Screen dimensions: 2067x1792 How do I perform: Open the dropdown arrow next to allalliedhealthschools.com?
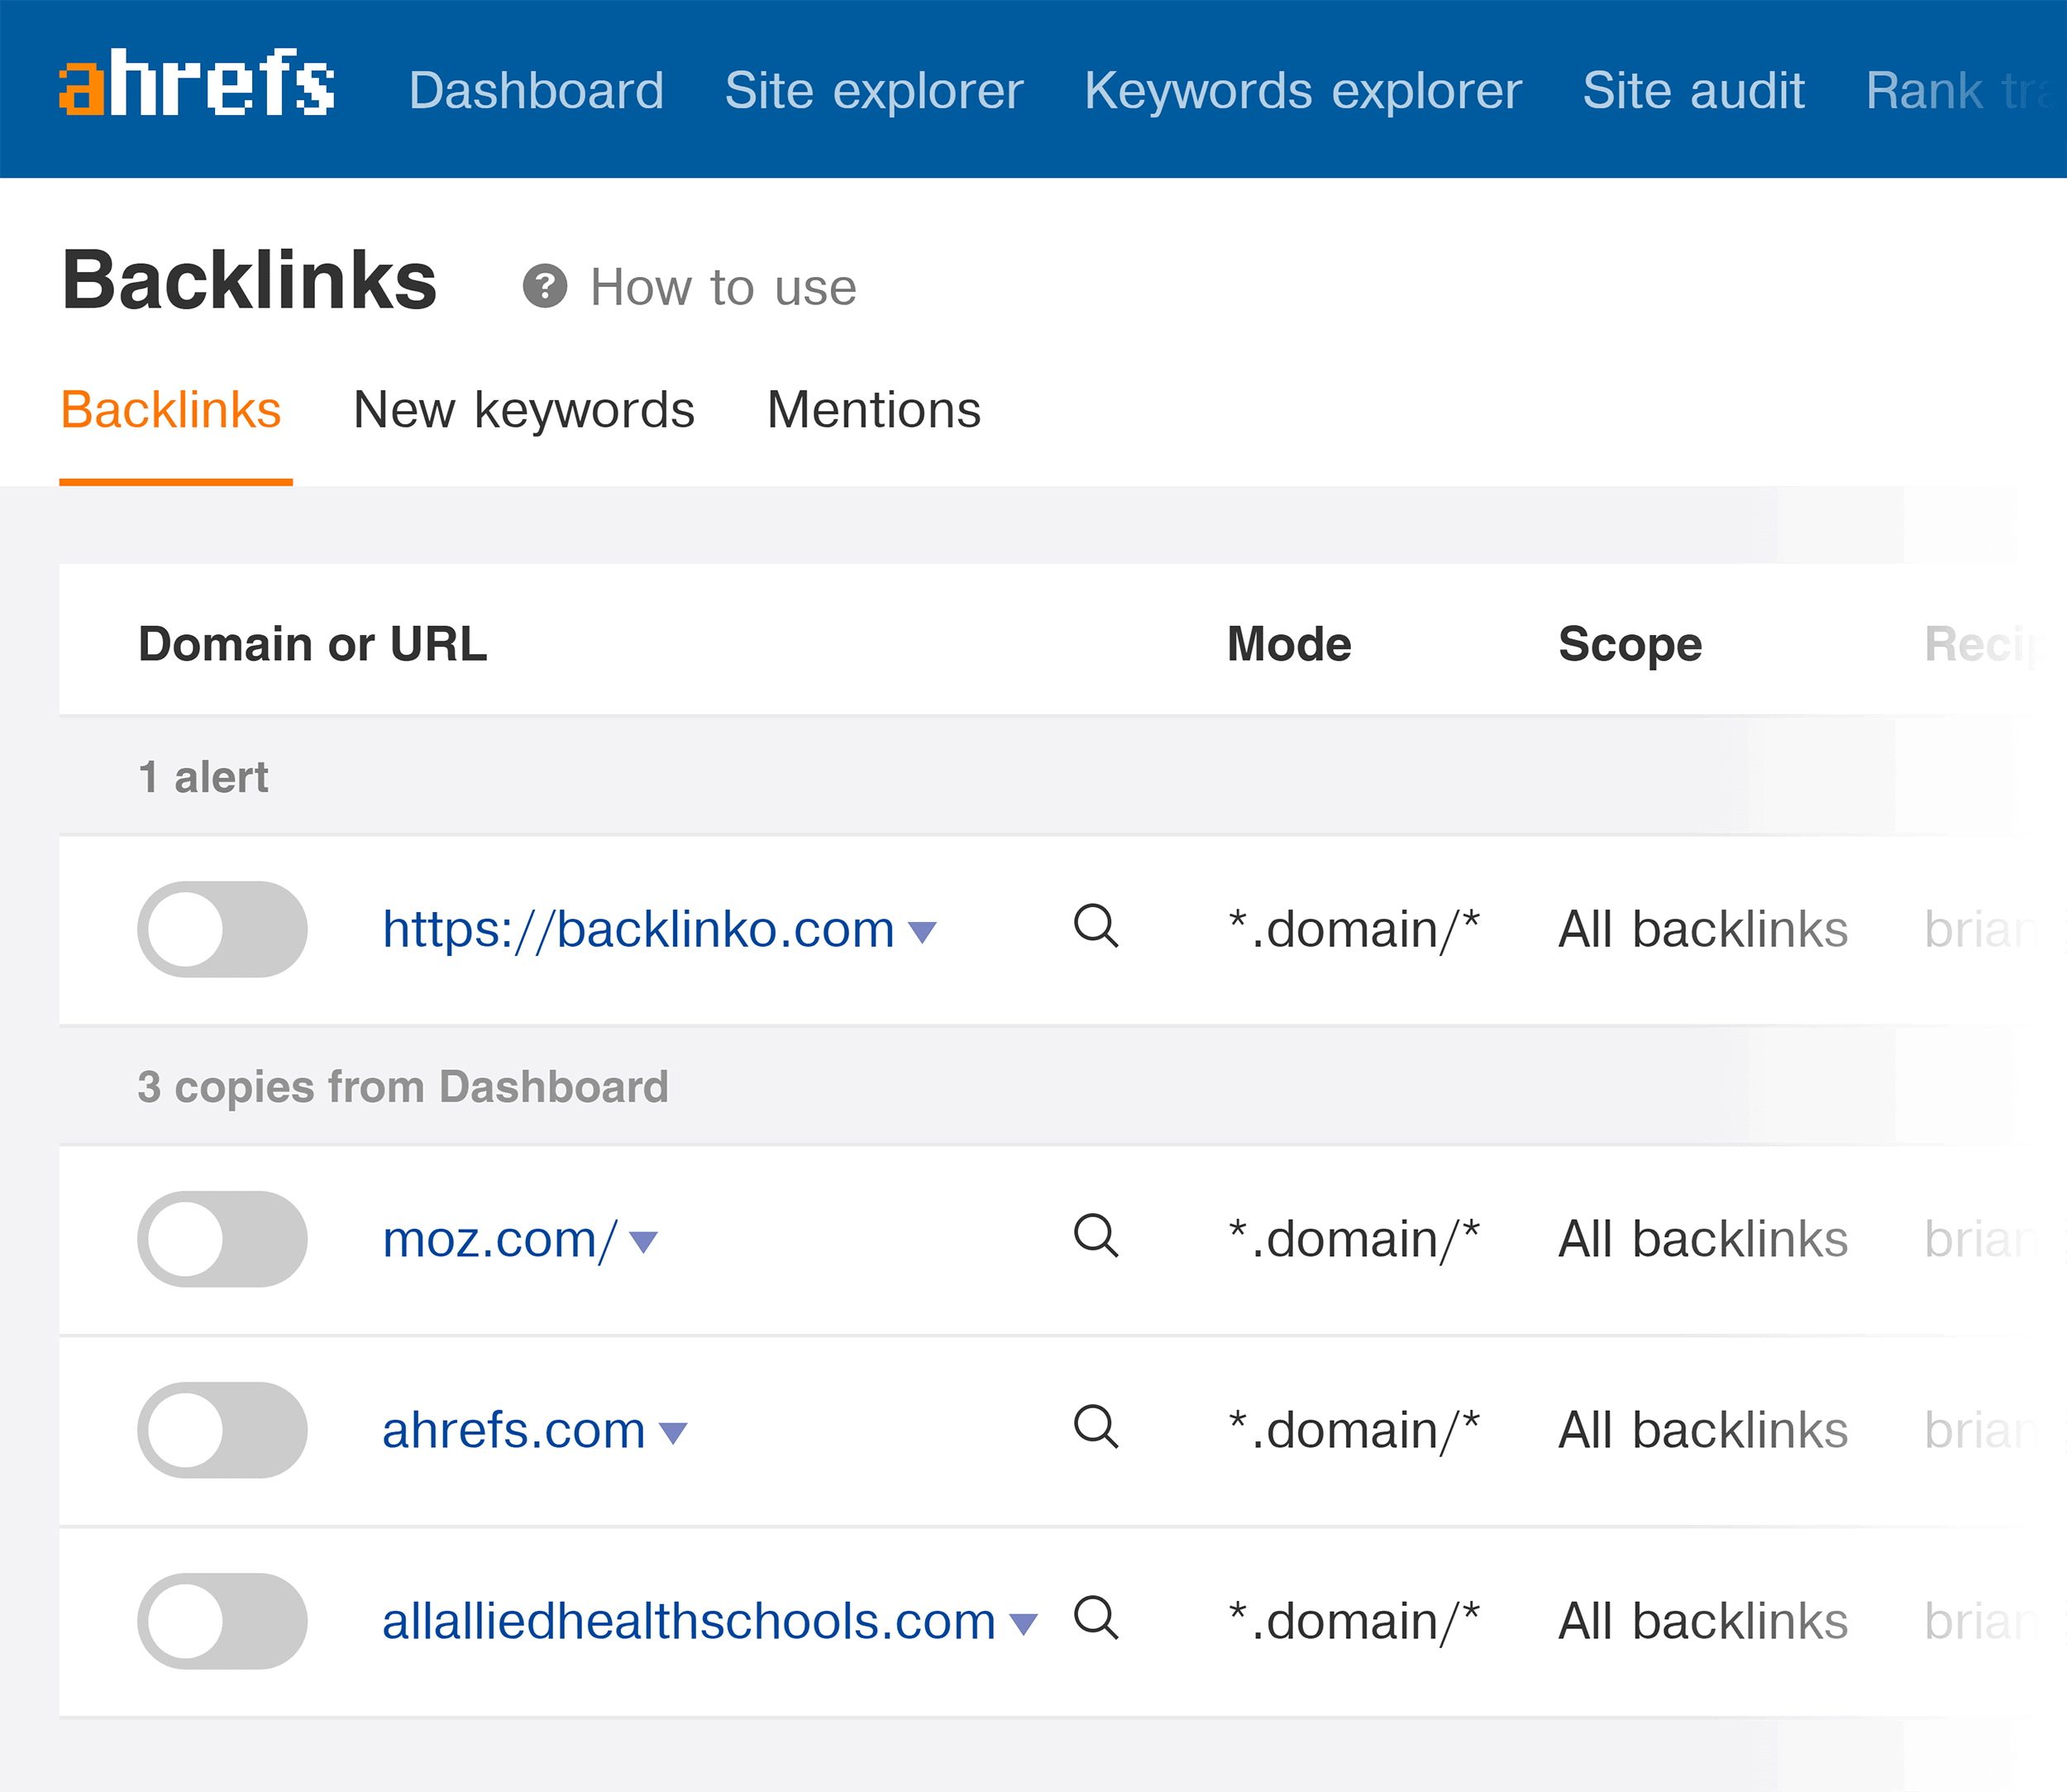(1023, 1625)
